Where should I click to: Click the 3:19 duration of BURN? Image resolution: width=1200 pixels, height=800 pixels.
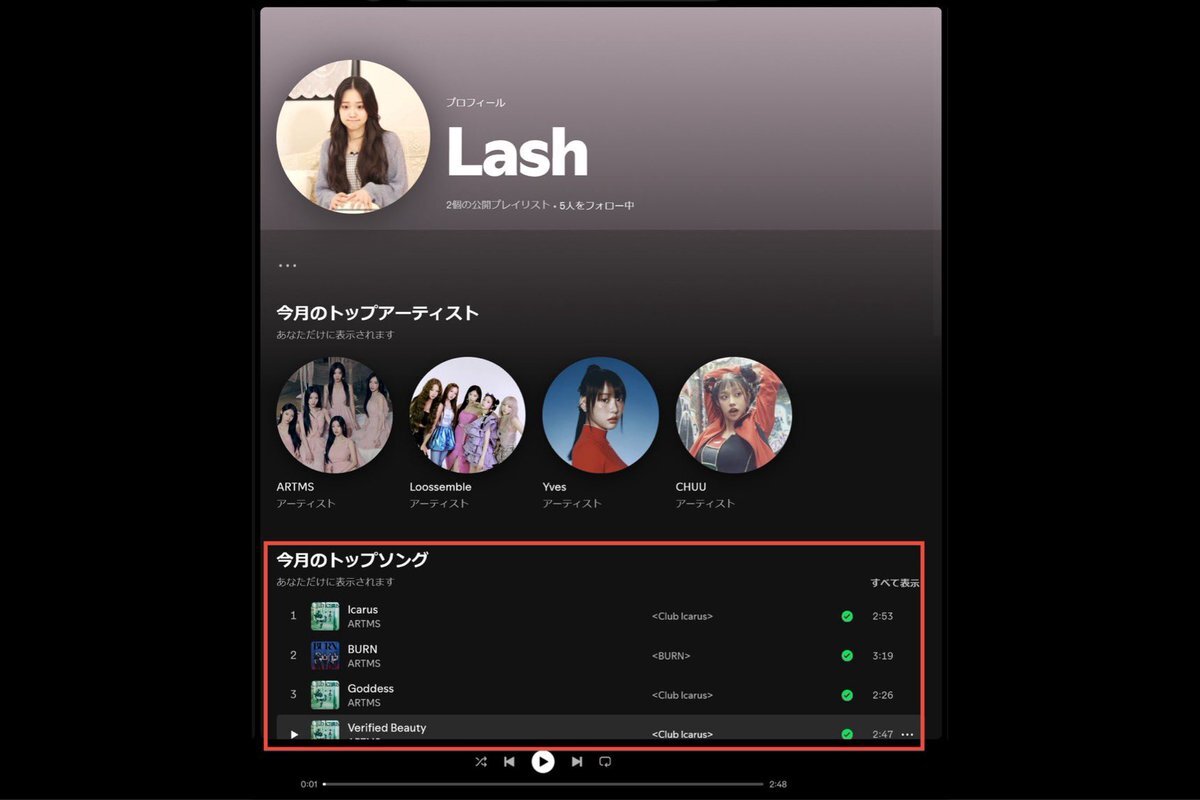[882, 656]
